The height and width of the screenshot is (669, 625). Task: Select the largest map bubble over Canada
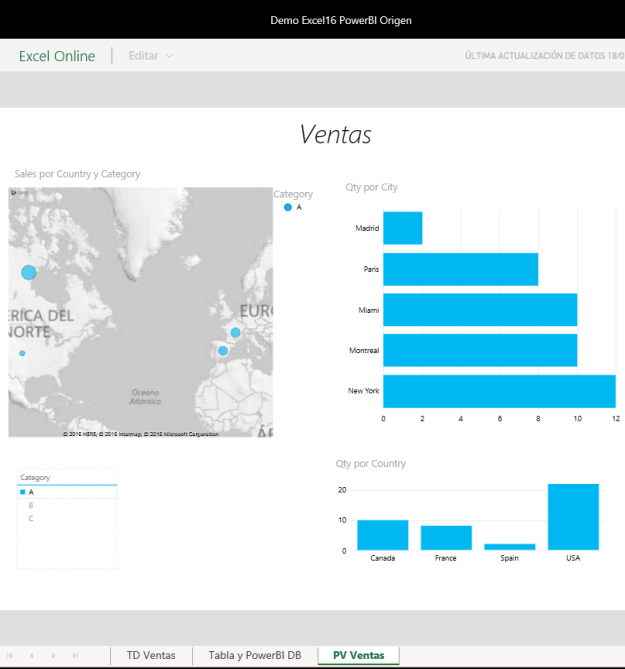(28, 272)
